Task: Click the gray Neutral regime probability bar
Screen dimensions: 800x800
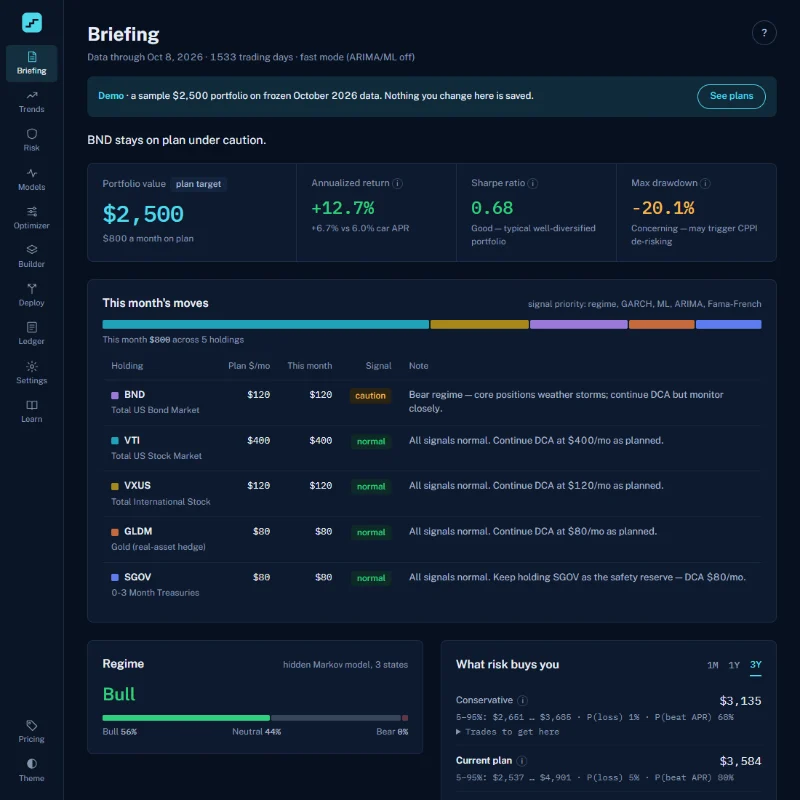Action: [336, 718]
